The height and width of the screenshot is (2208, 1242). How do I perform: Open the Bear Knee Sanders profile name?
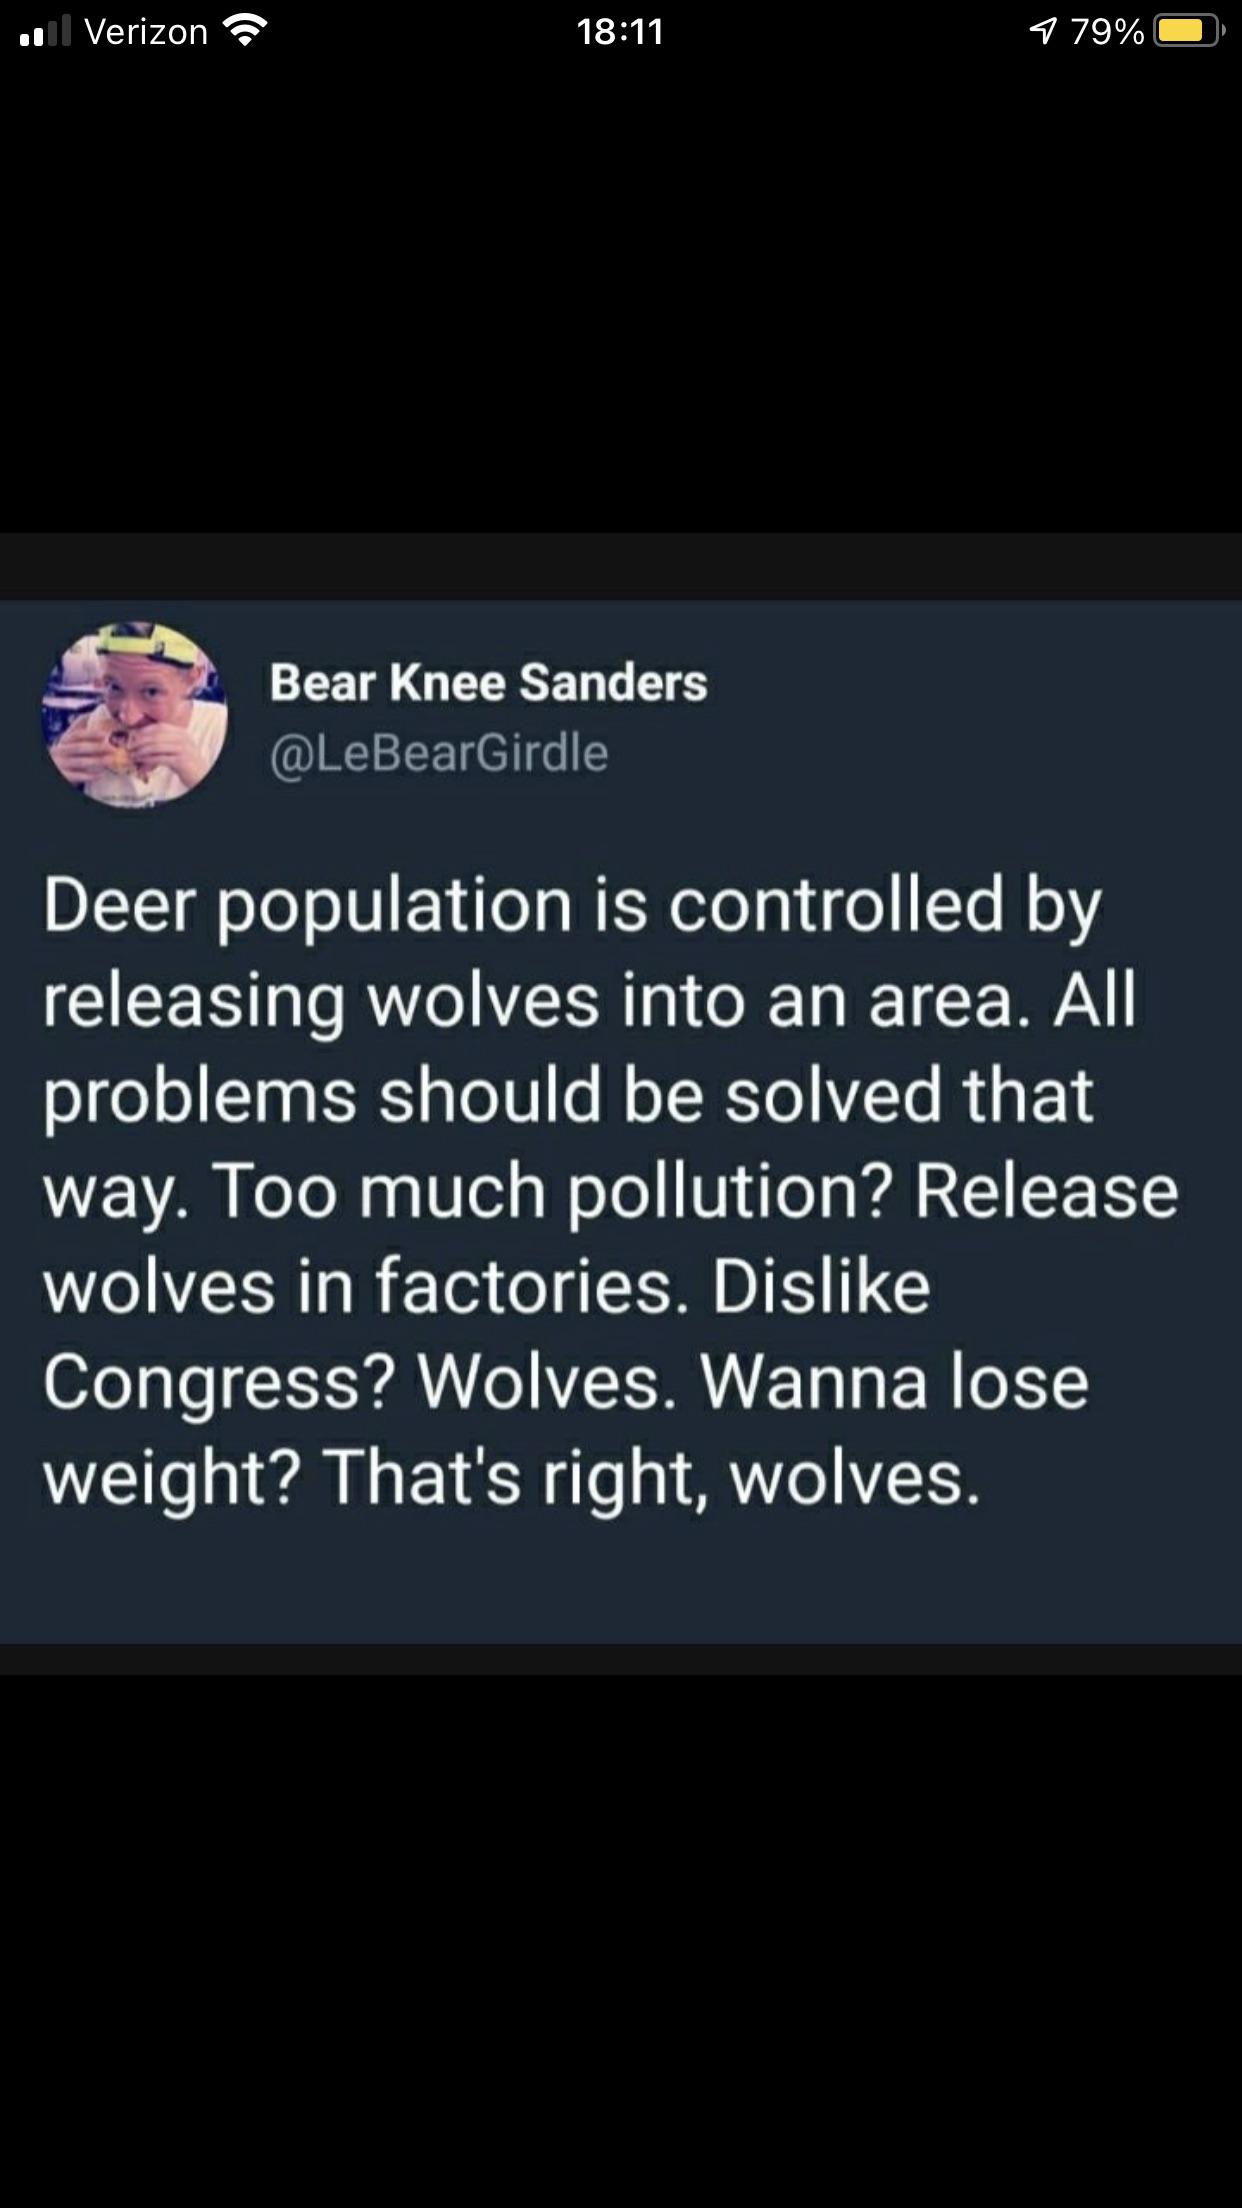point(488,682)
